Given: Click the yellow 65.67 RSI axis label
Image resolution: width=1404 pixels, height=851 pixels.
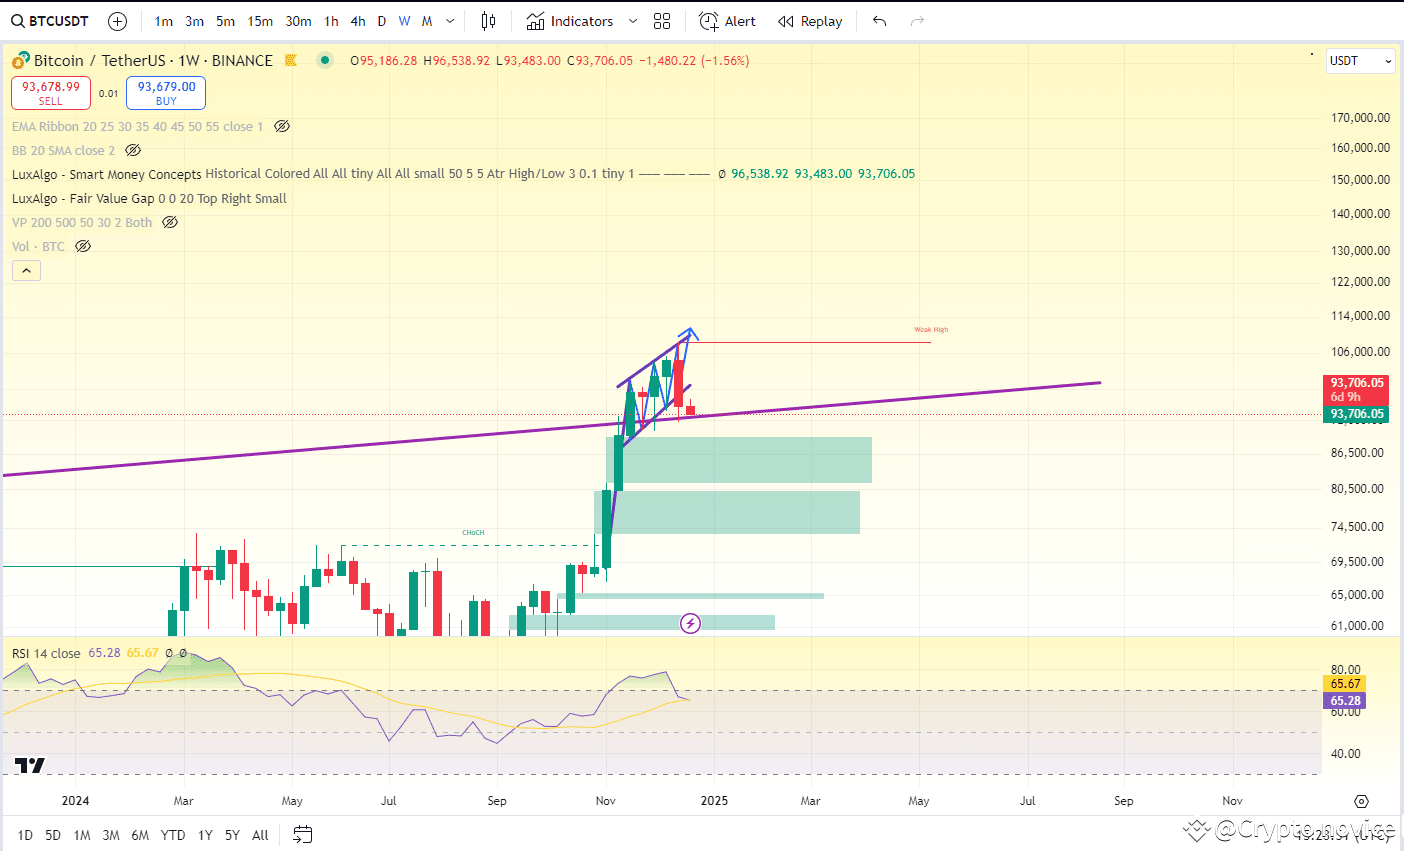Looking at the screenshot, I should click(x=1345, y=684).
